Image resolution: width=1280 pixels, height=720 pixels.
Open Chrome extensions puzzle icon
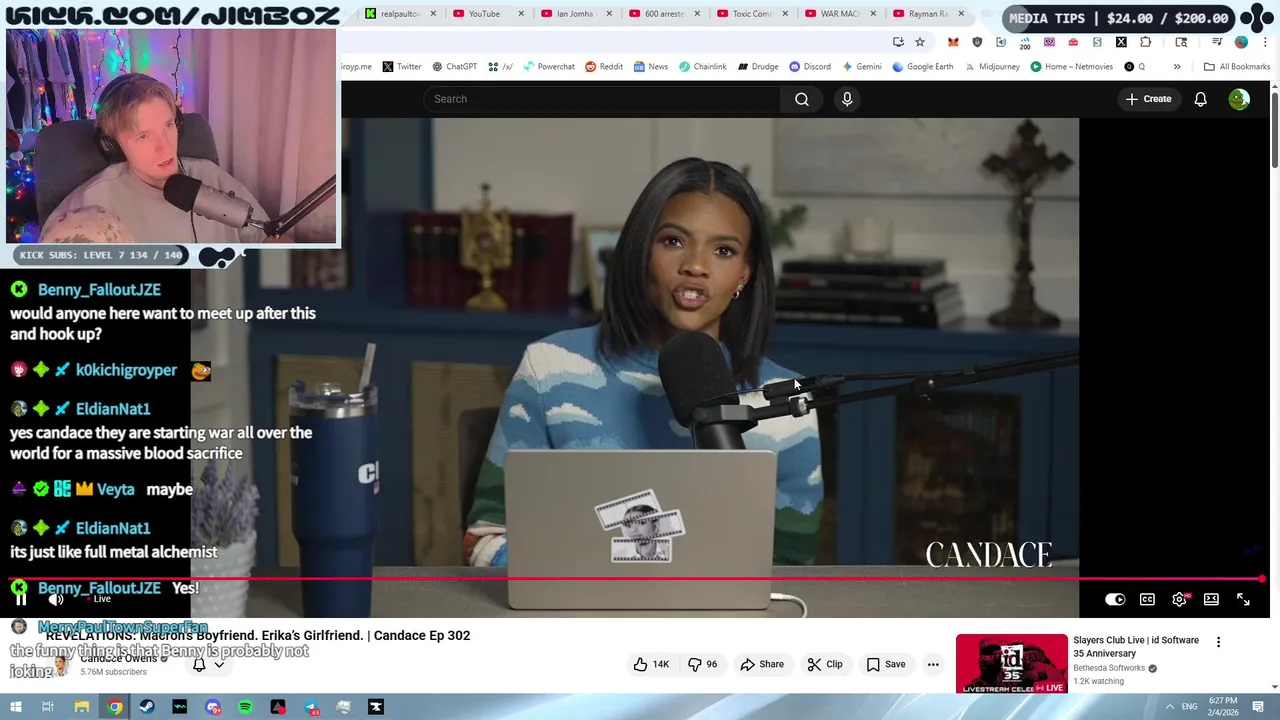point(1145,42)
